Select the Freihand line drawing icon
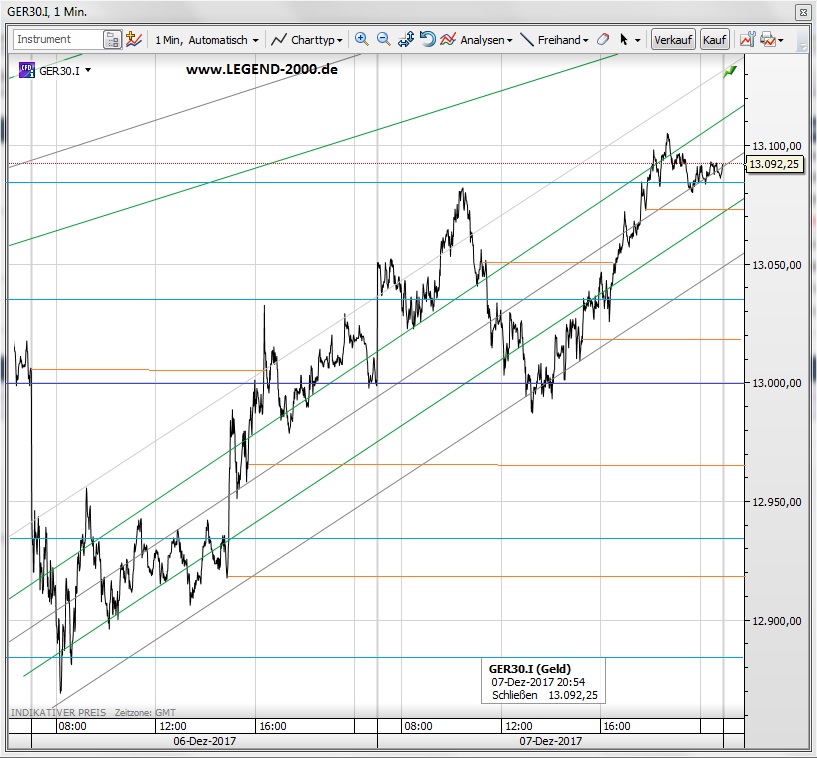This screenshot has height=758, width=817. click(x=527, y=40)
